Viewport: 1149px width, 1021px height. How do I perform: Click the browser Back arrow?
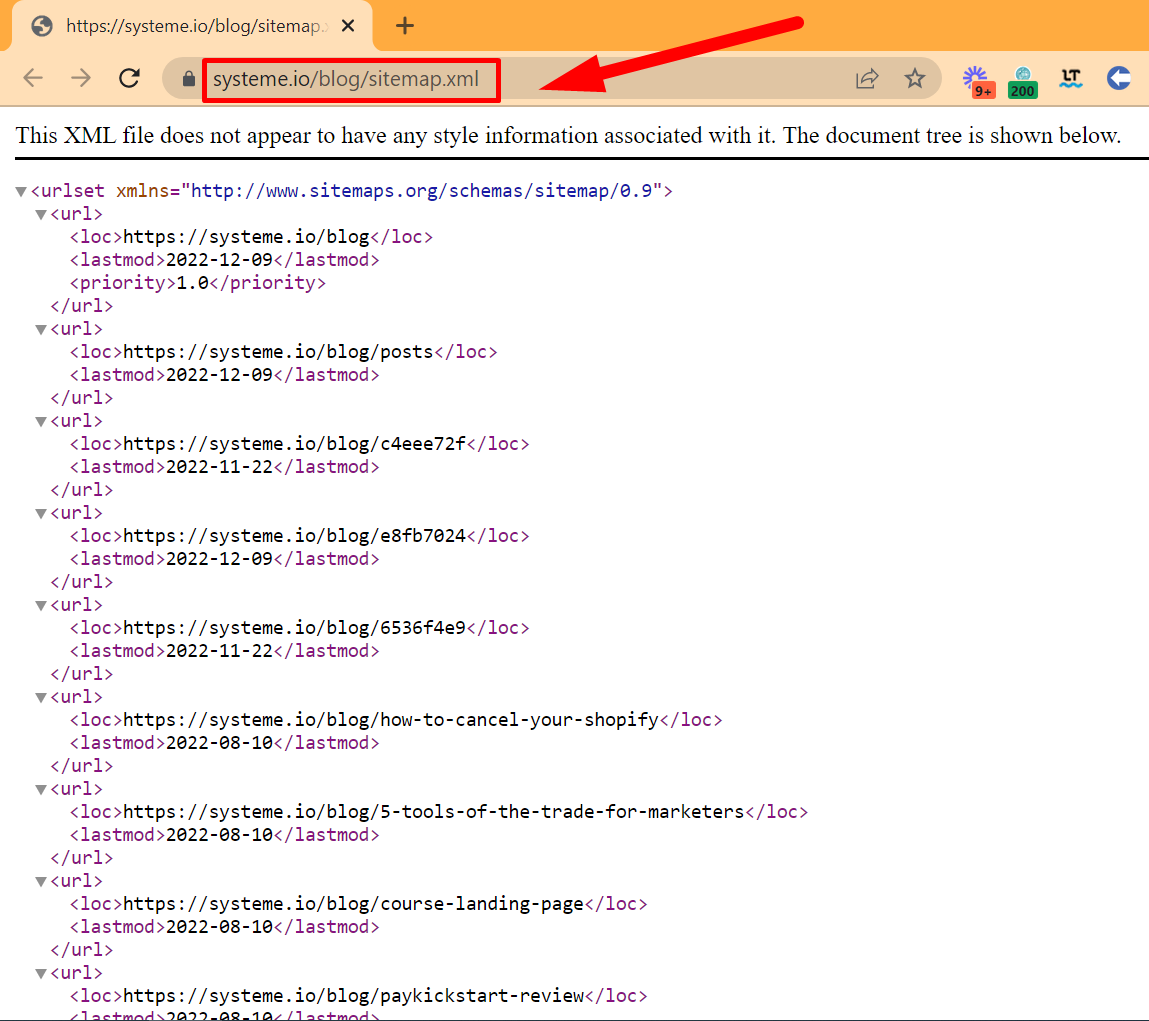pyautogui.click(x=33, y=78)
